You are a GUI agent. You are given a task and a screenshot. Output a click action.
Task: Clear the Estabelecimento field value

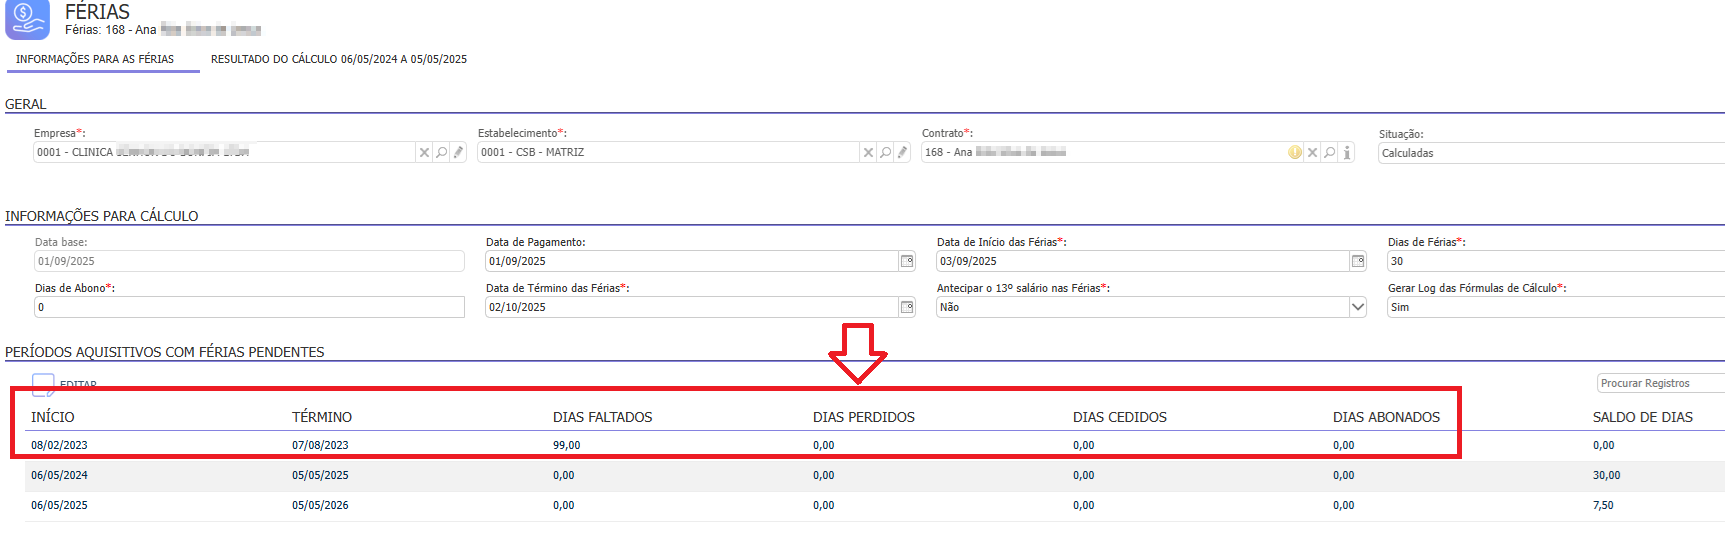point(868,153)
